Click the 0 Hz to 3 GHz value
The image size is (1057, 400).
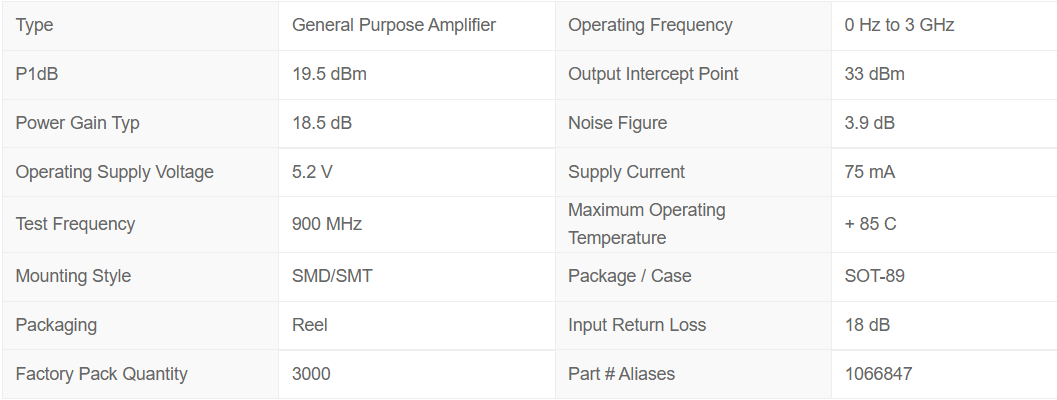[x=899, y=25]
